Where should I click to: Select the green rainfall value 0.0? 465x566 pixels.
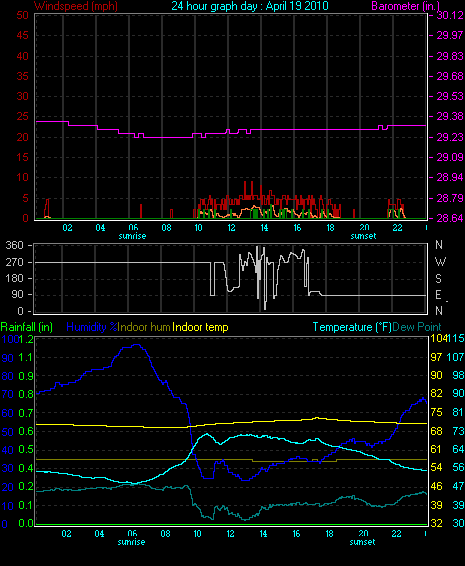pyautogui.click(x=26, y=523)
